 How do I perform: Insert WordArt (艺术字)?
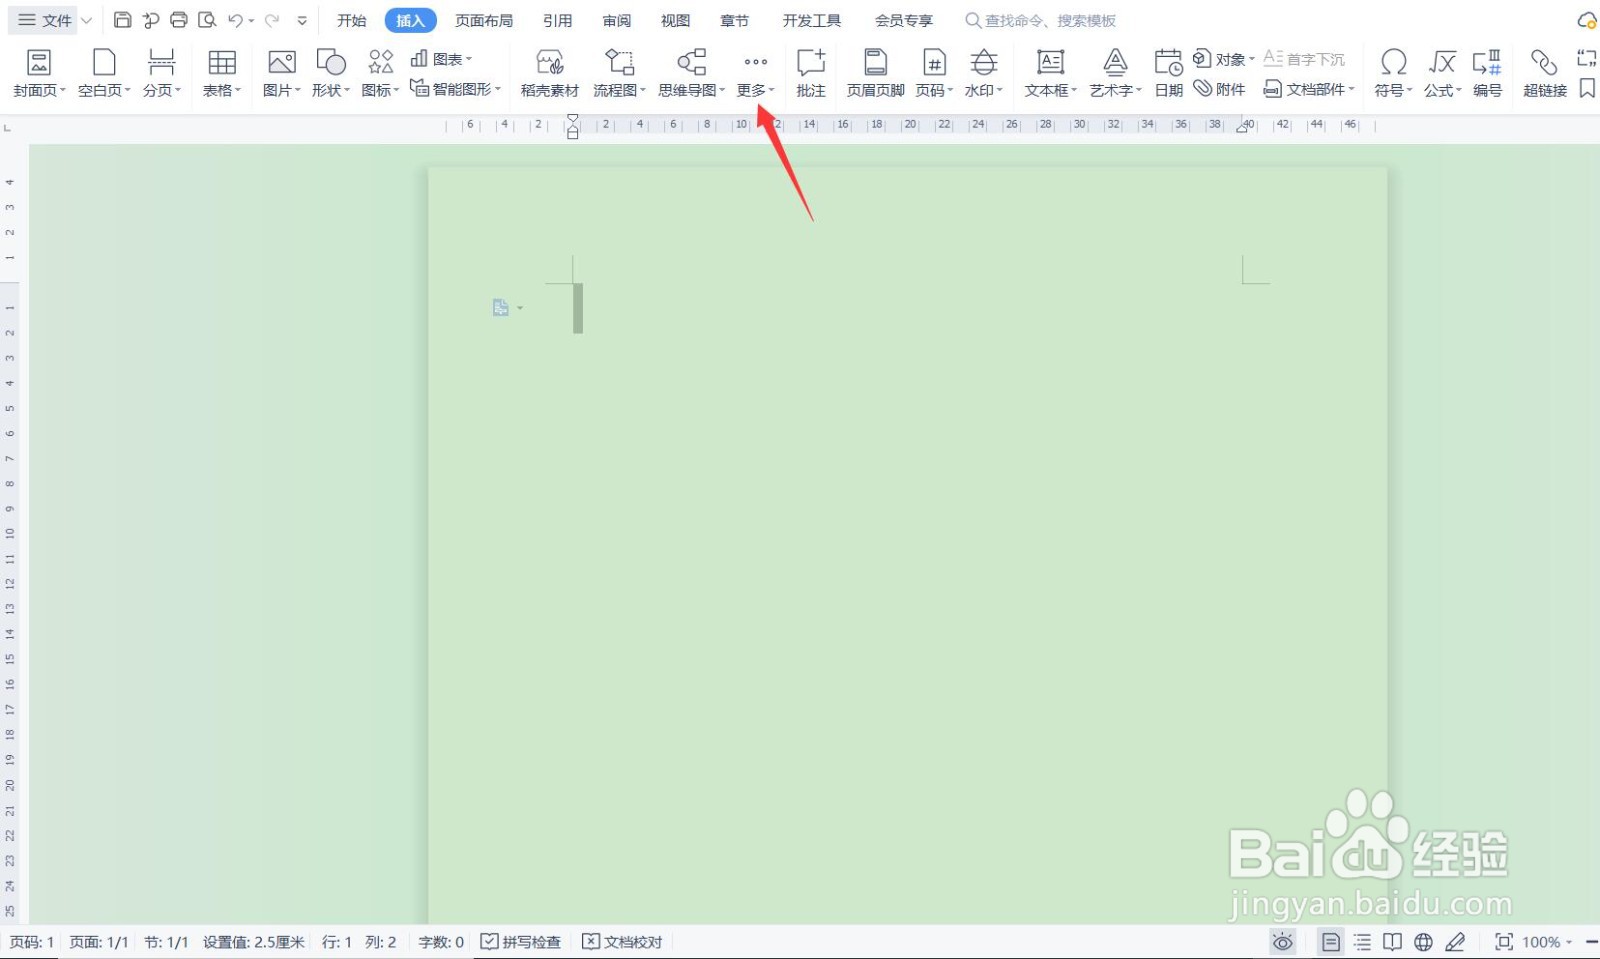[x=1115, y=73]
